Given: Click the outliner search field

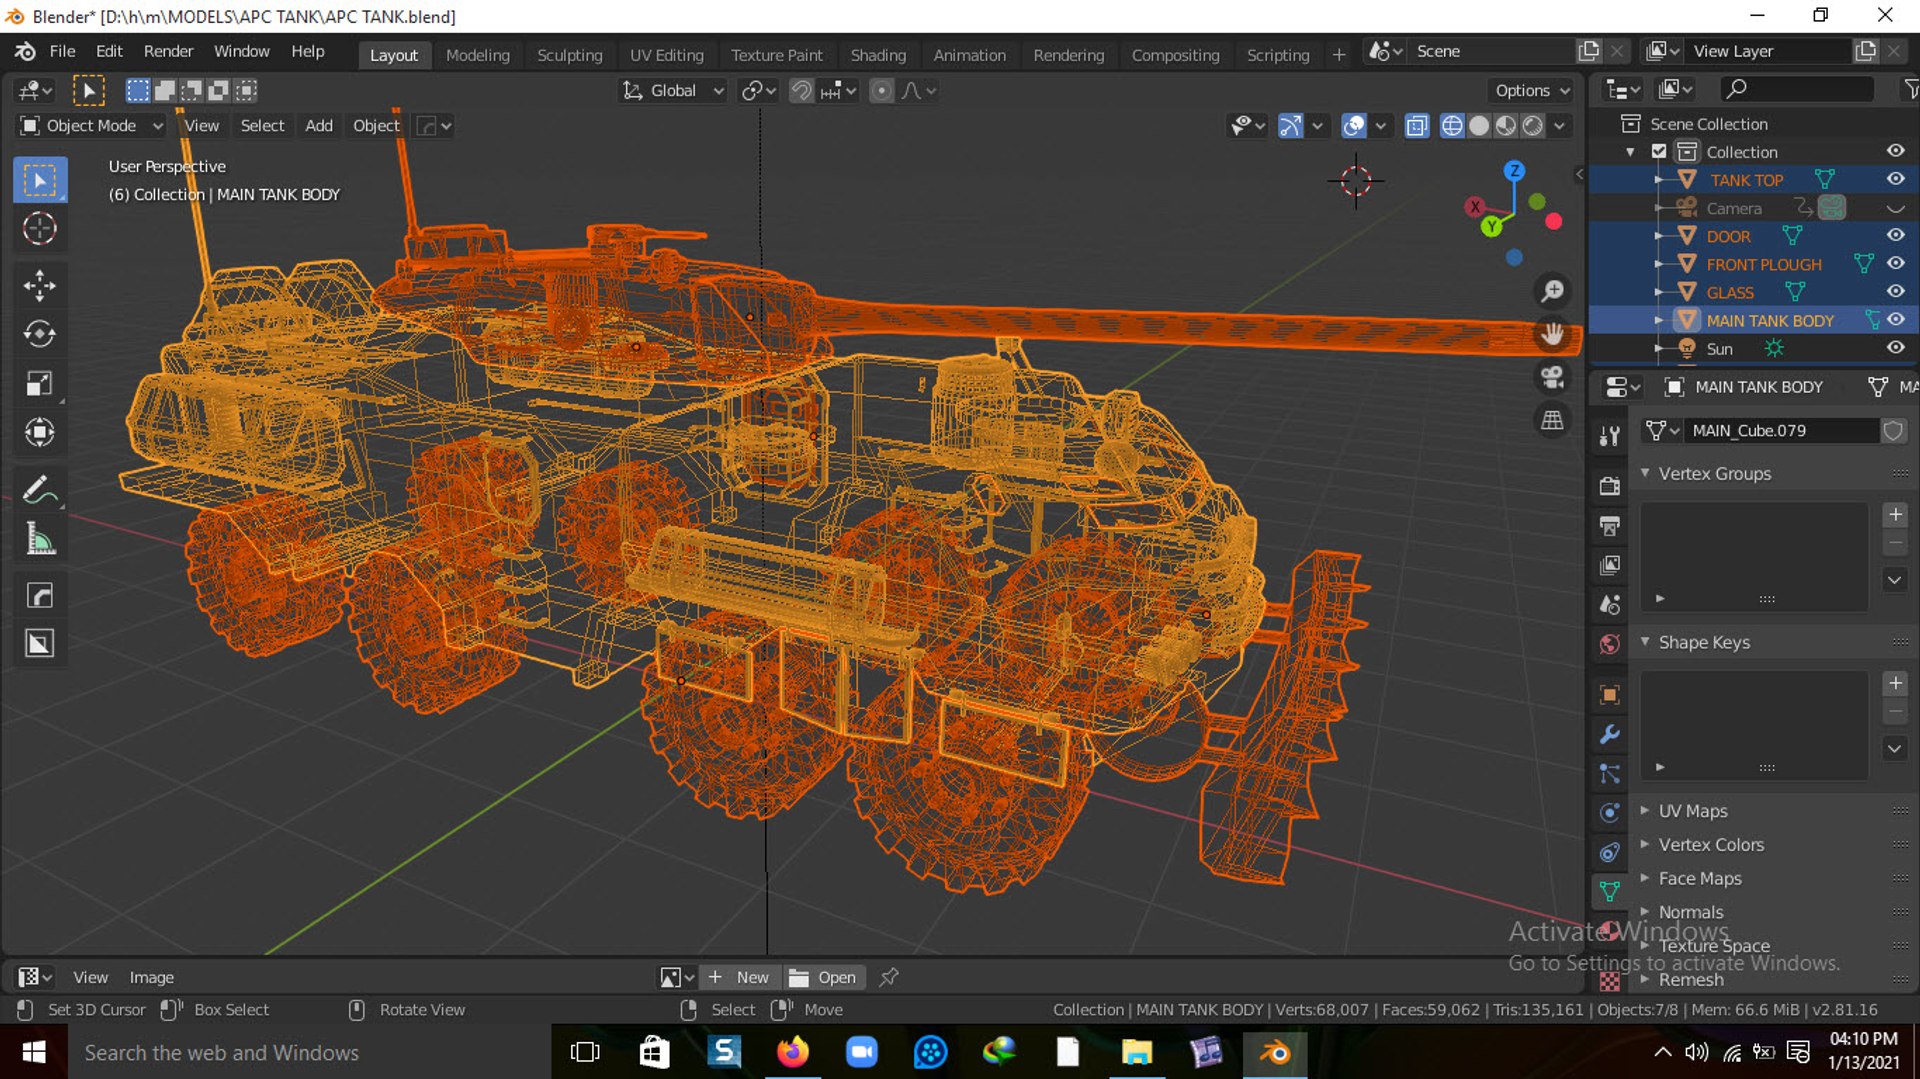Looking at the screenshot, I should [x=1797, y=89].
